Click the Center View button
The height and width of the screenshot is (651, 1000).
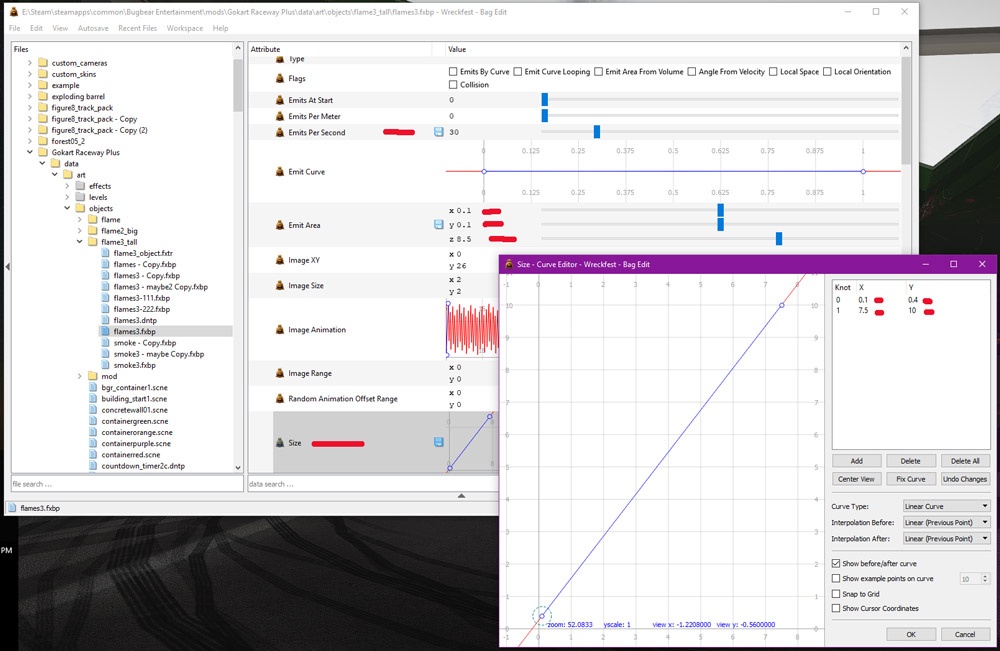(x=857, y=479)
